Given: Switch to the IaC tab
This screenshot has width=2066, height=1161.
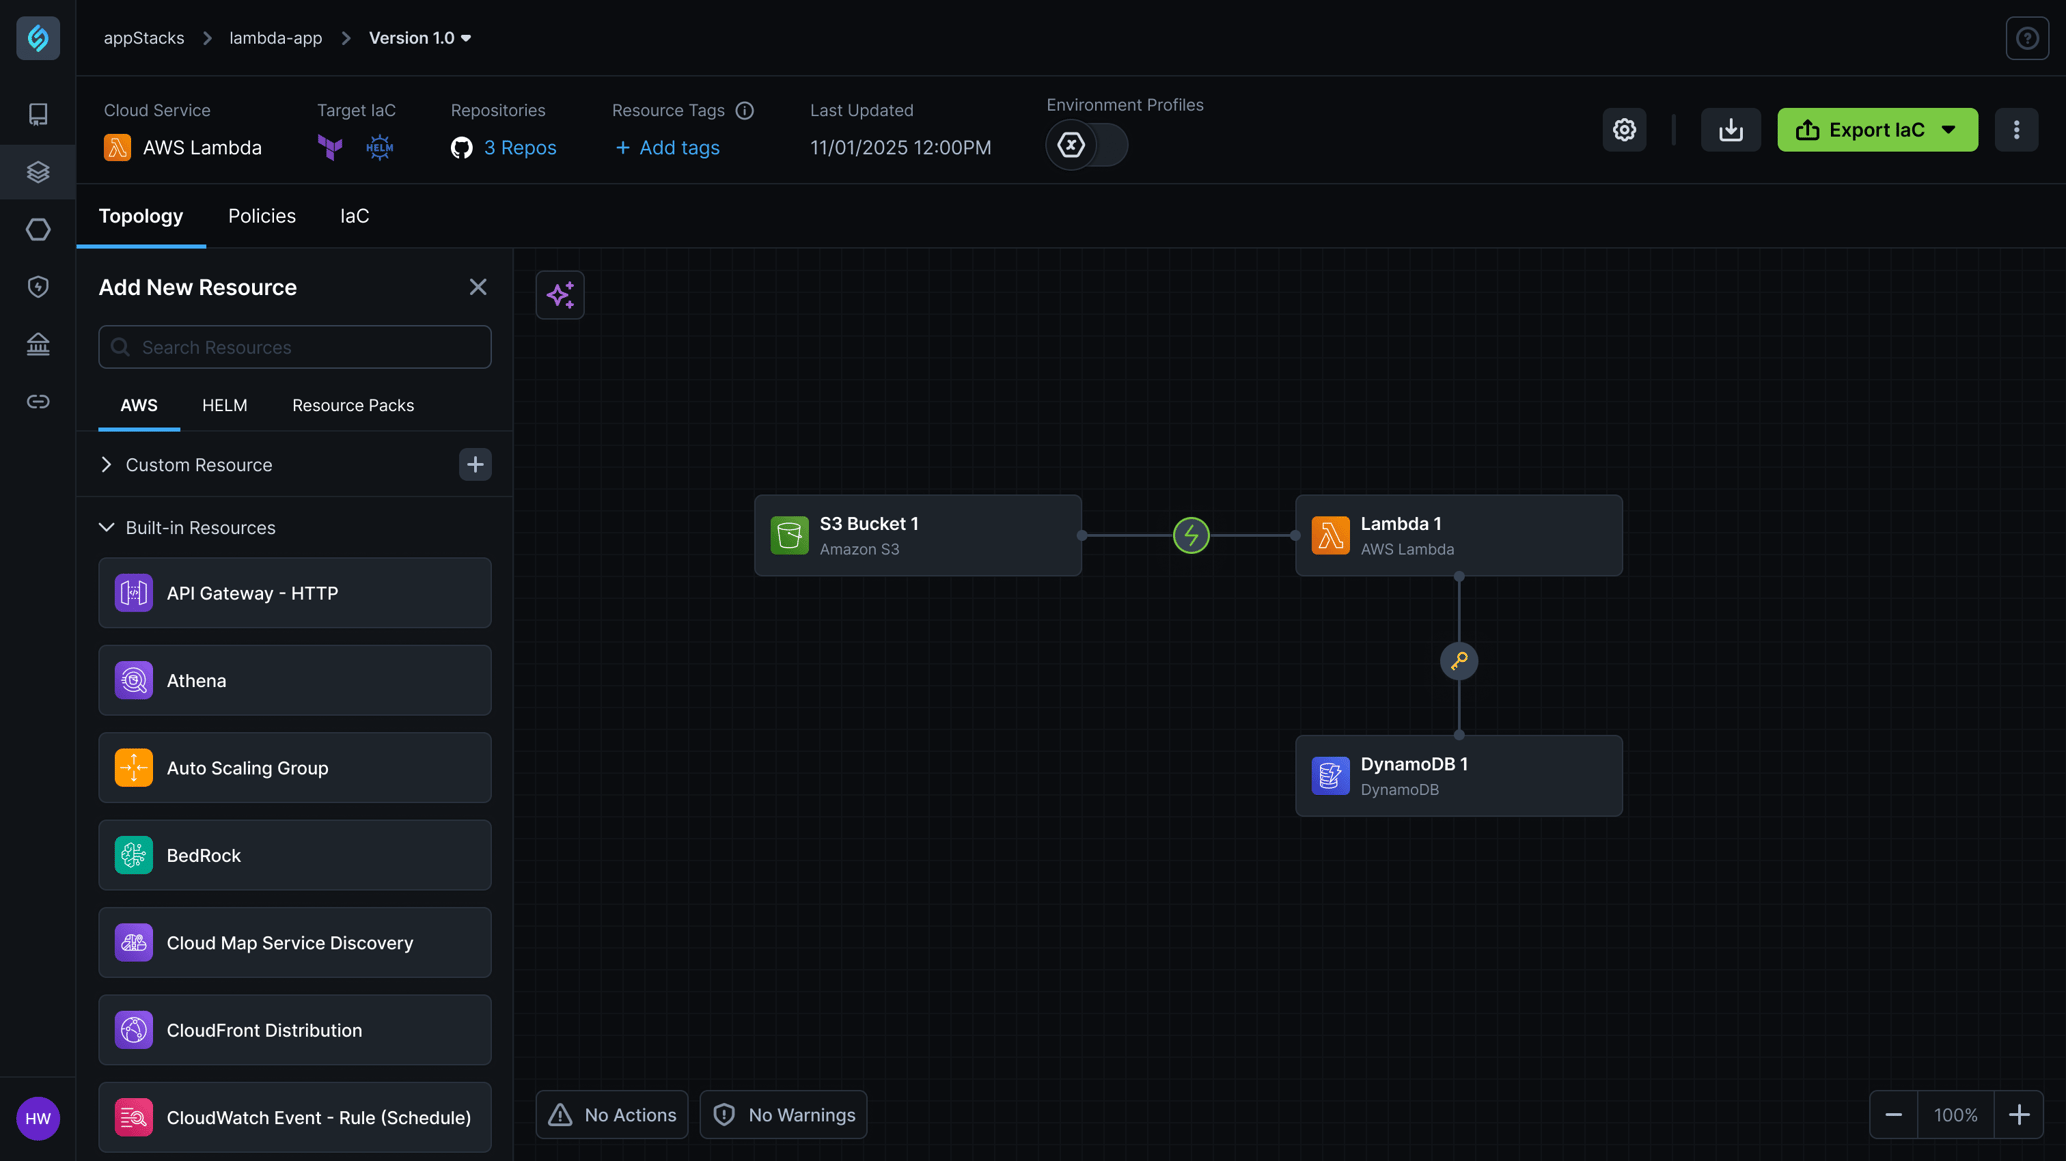Looking at the screenshot, I should click(x=354, y=216).
